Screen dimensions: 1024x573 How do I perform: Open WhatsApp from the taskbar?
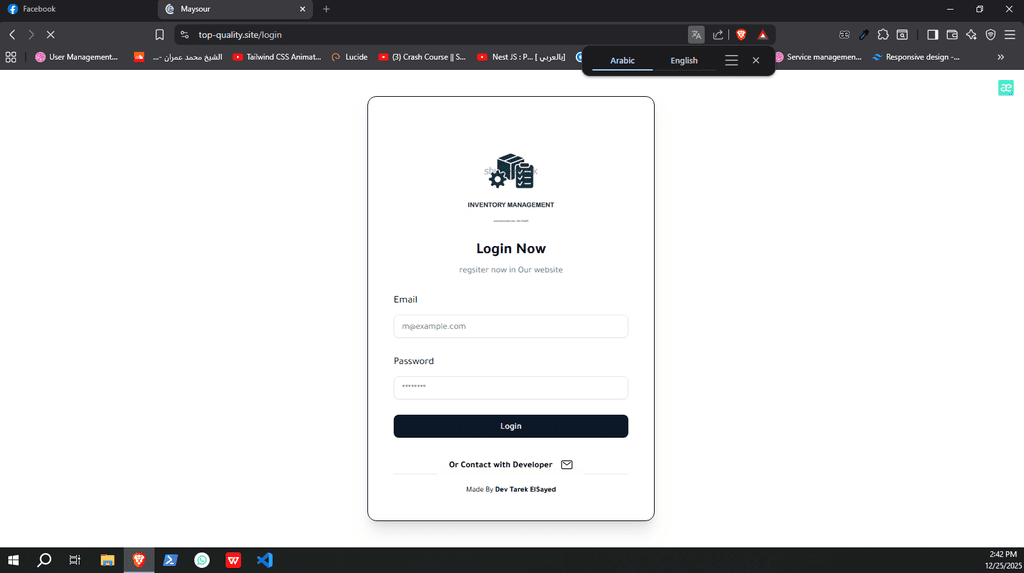pyautogui.click(x=202, y=560)
